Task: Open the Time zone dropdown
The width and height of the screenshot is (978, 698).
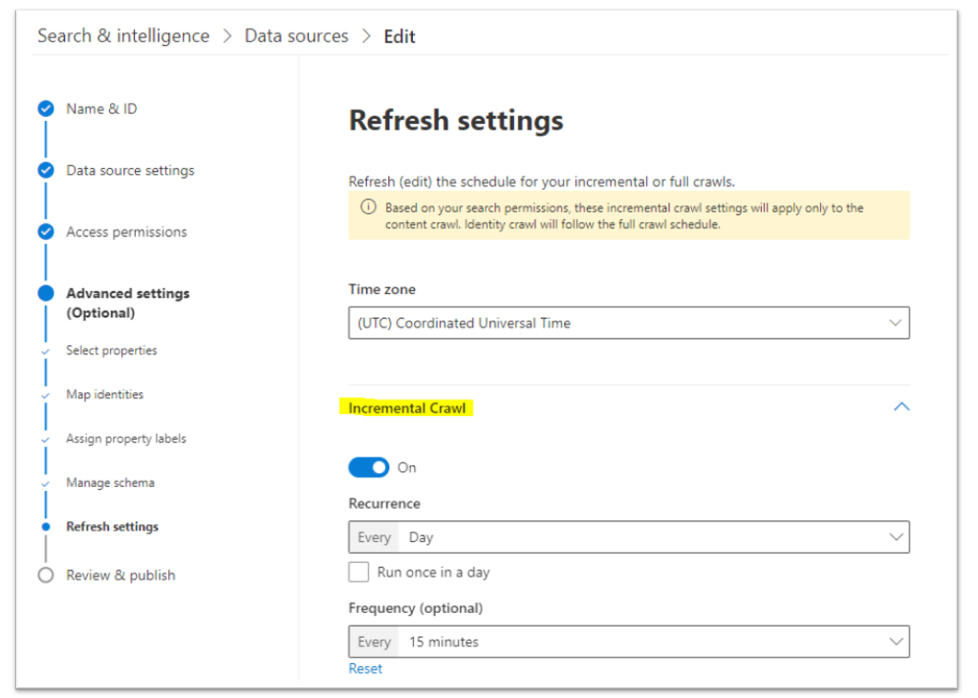Action: (897, 322)
